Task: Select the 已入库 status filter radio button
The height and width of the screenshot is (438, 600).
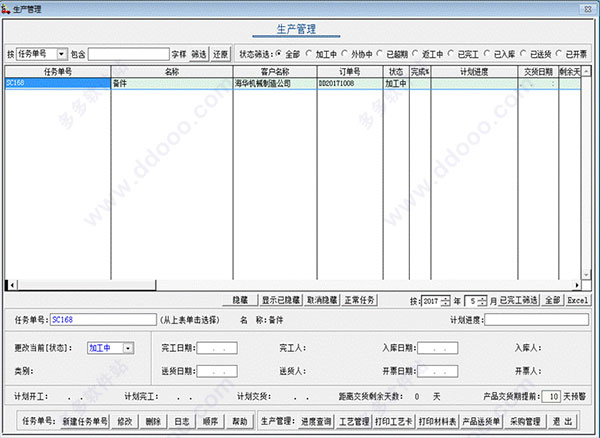Action: click(x=487, y=54)
